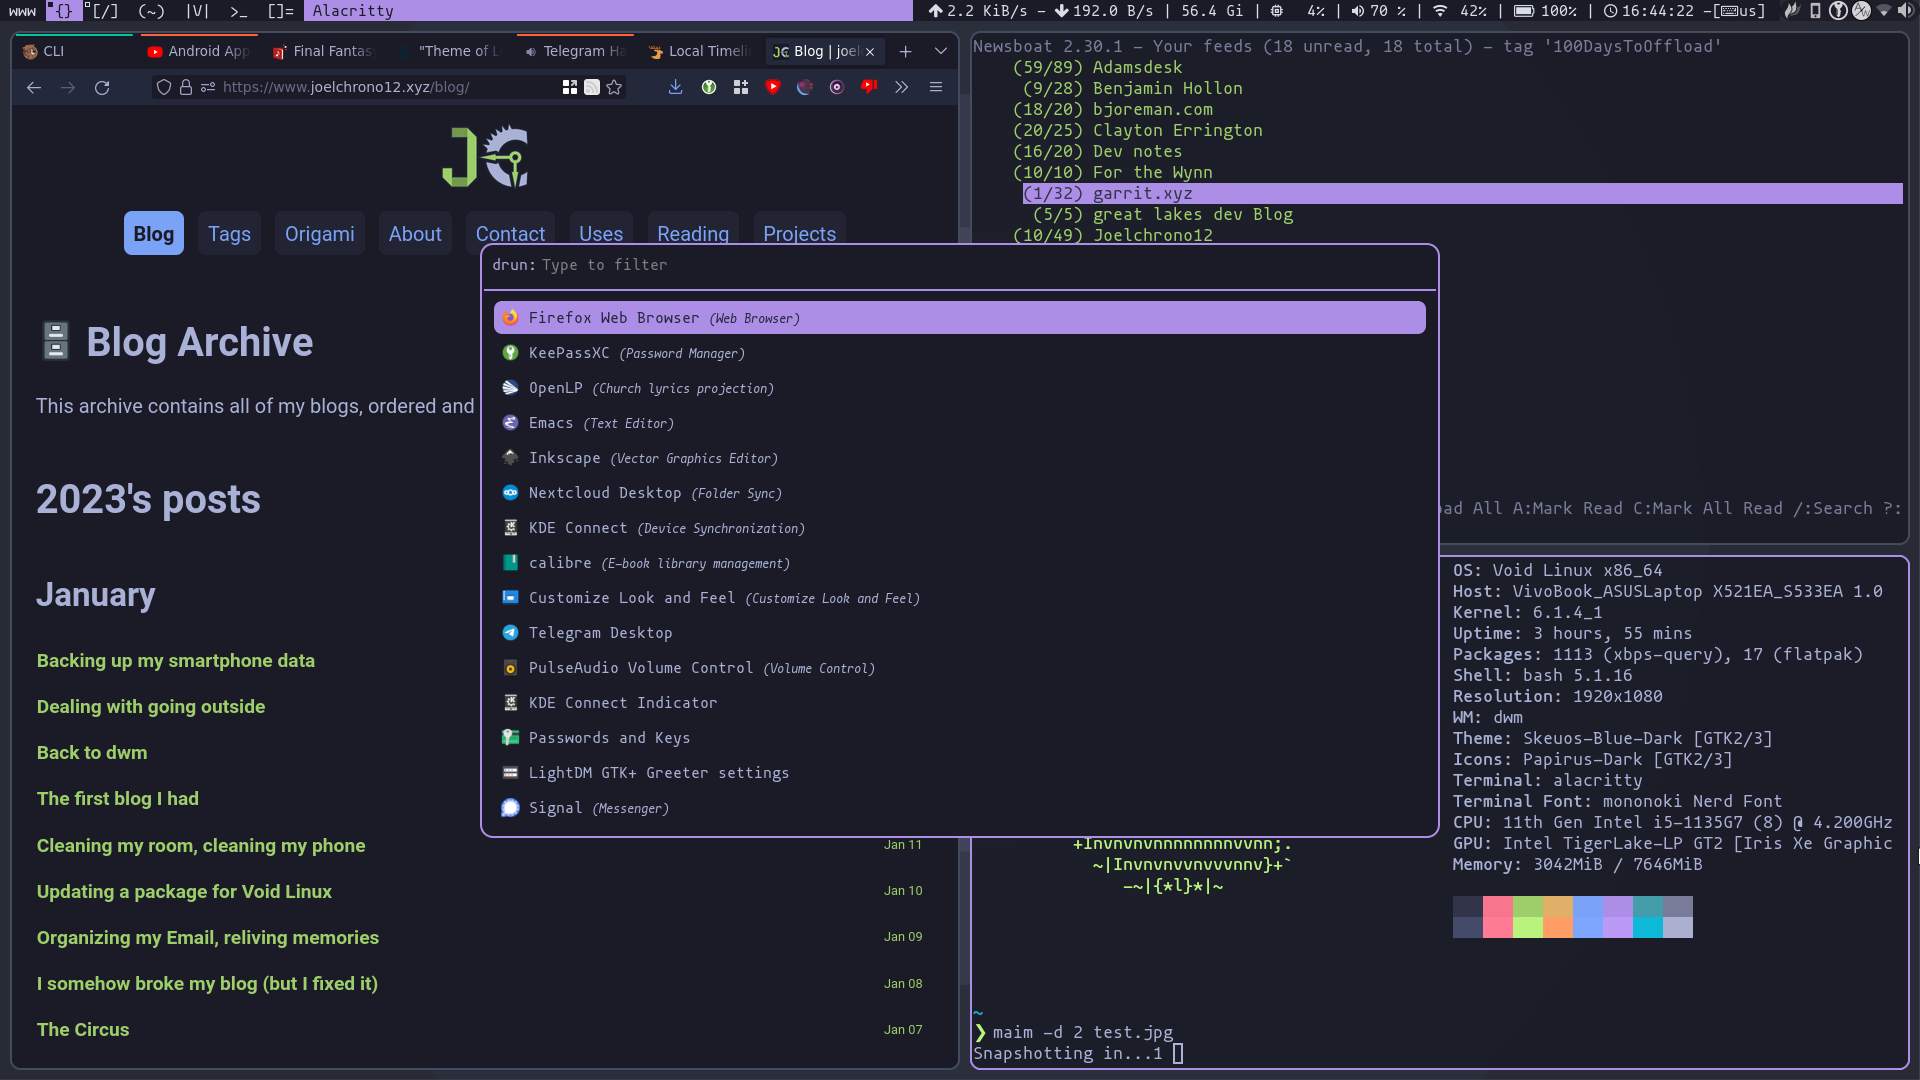Switch to the Local Timeline browser tab
Image resolution: width=1920 pixels, height=1080 pixels.
pyautogui.click(x=699, y=51)
